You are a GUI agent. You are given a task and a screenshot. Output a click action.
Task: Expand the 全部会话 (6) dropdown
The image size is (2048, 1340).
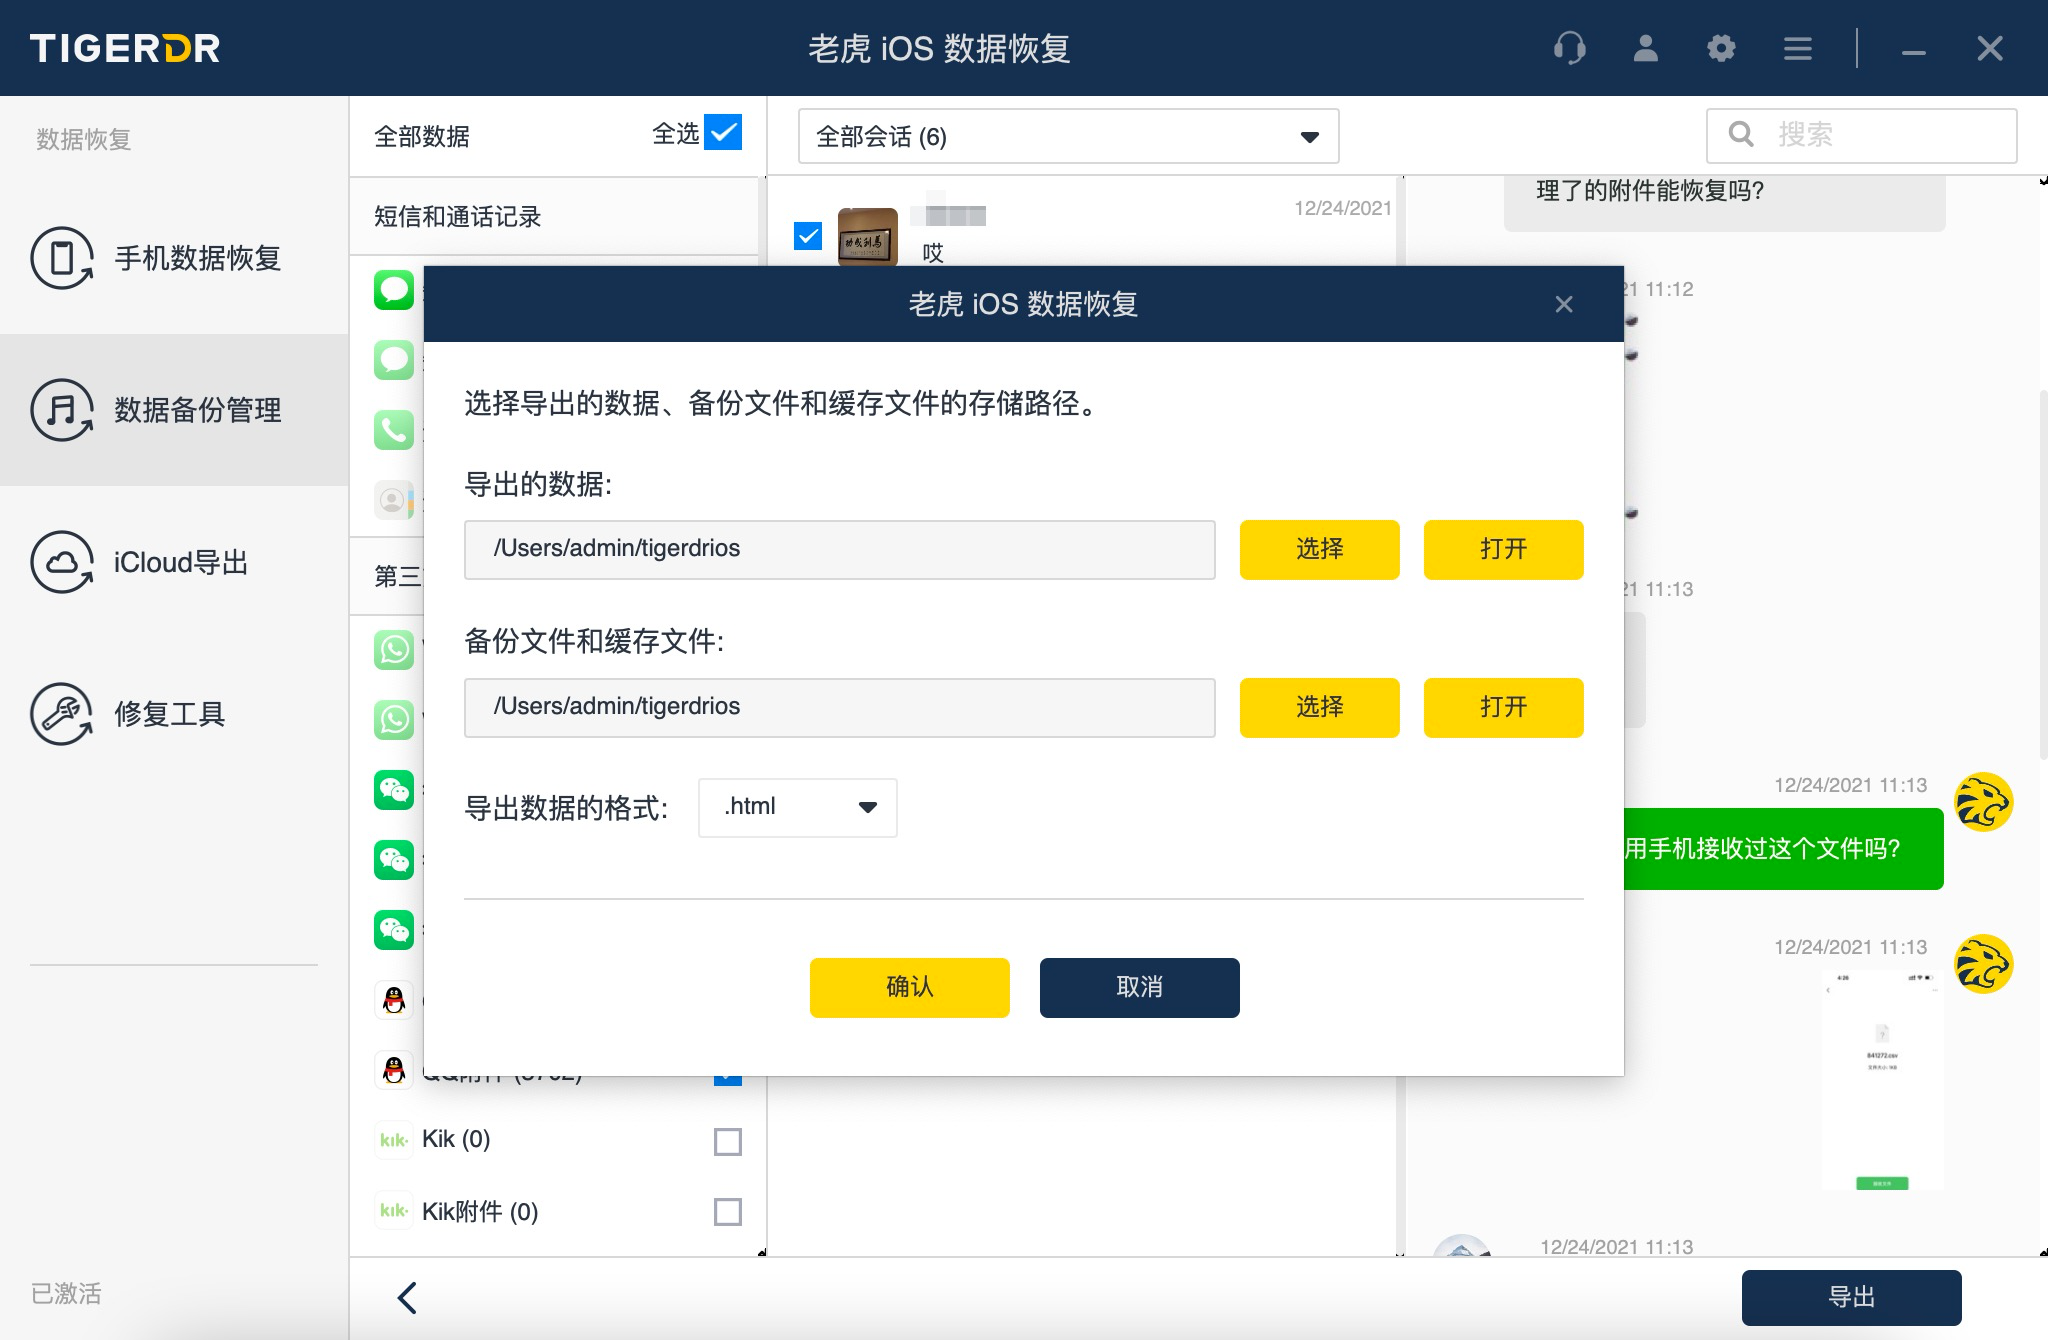point(1068,137)
